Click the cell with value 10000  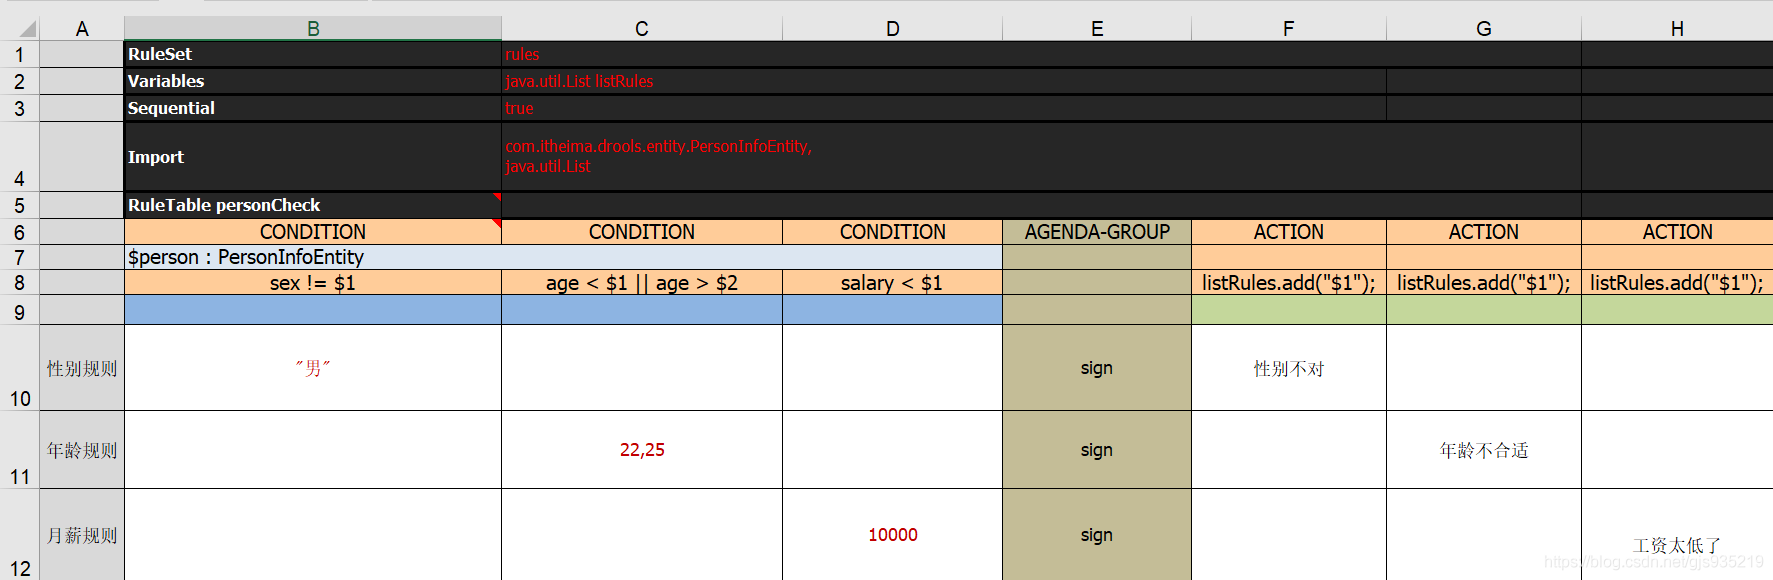[x=892, y=535]
